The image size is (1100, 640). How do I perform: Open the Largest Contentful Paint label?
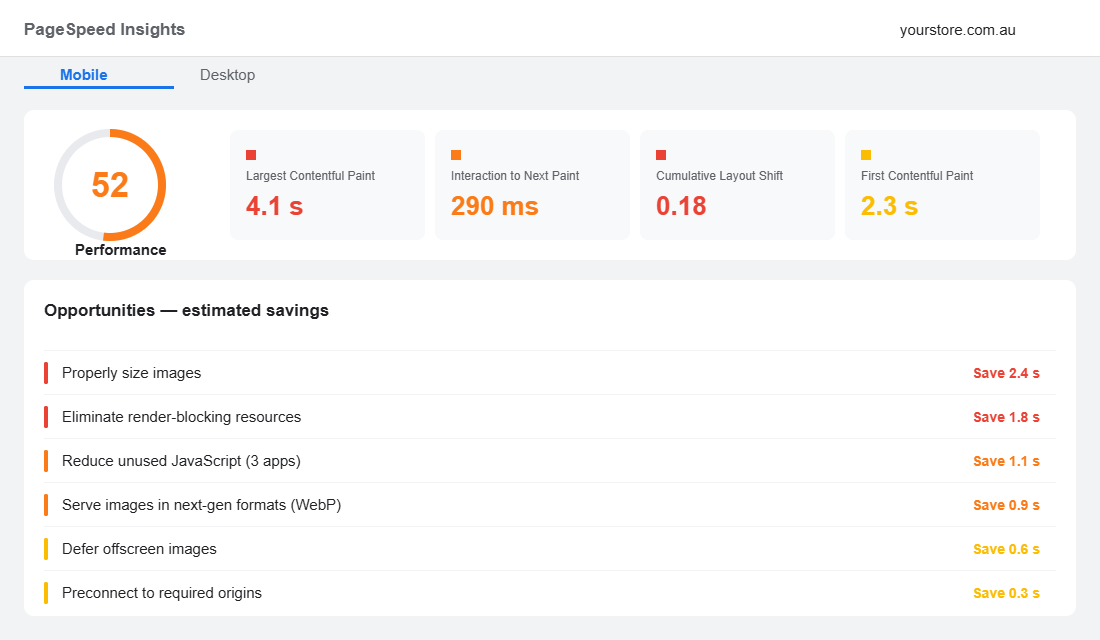[x=310, y=175]
